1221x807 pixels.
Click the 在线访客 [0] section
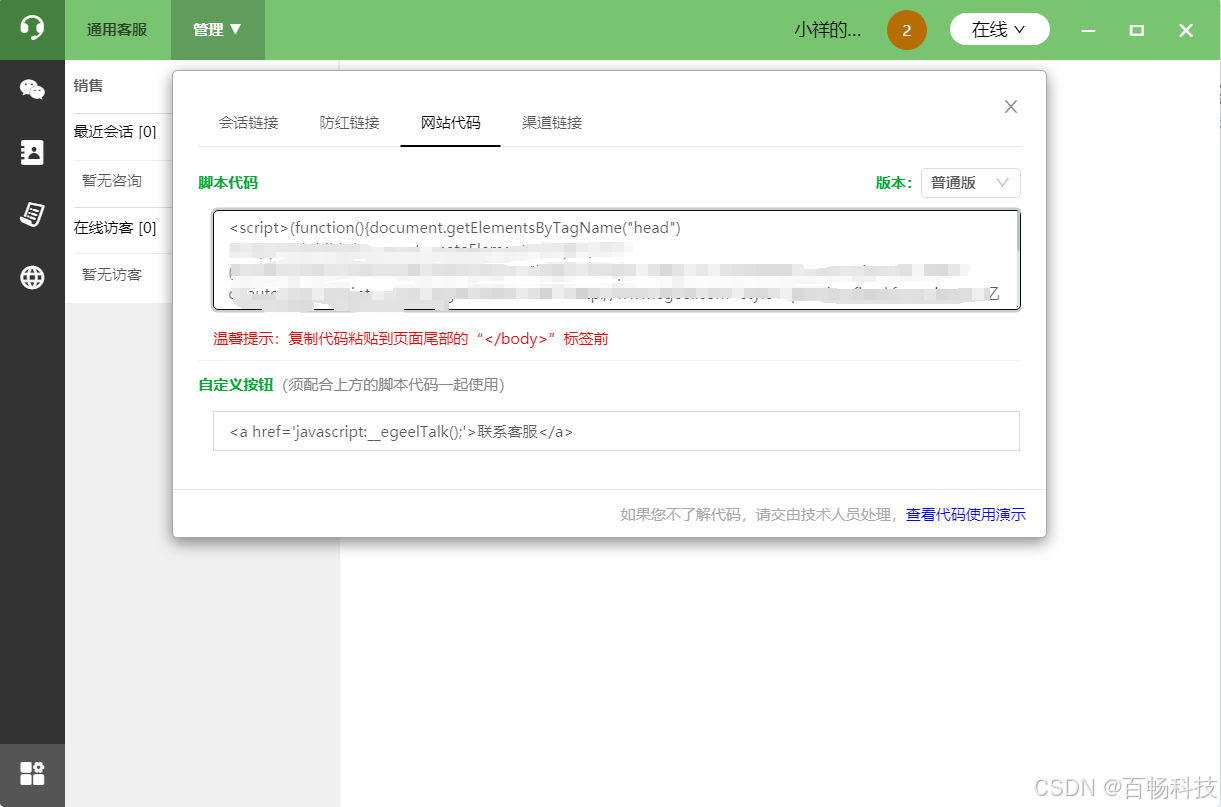coord(115,228)
